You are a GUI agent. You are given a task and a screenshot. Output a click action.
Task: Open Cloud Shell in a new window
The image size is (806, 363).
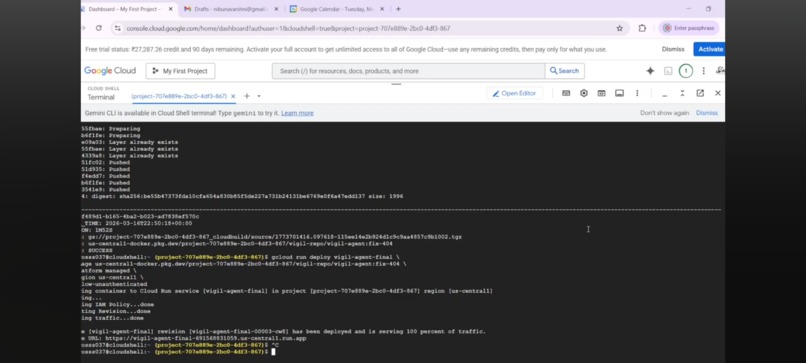700,93
